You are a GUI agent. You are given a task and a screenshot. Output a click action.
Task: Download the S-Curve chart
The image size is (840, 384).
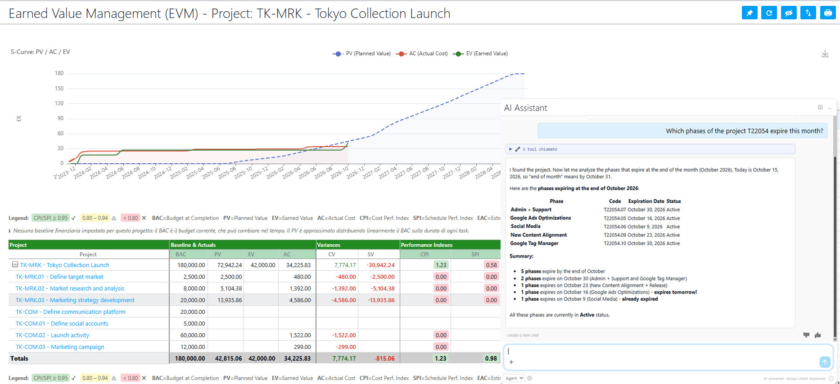[825, 54]
